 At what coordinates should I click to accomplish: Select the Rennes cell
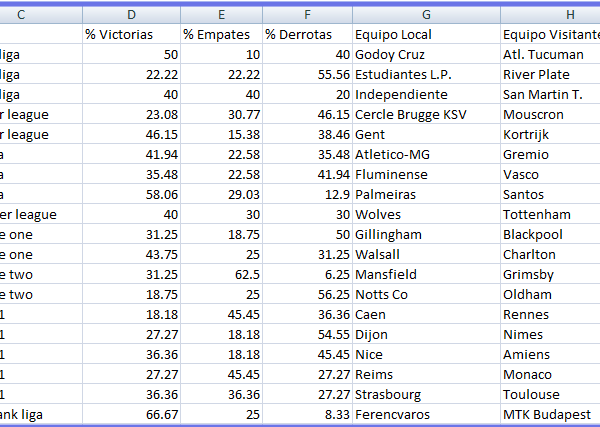pos(550,314)
